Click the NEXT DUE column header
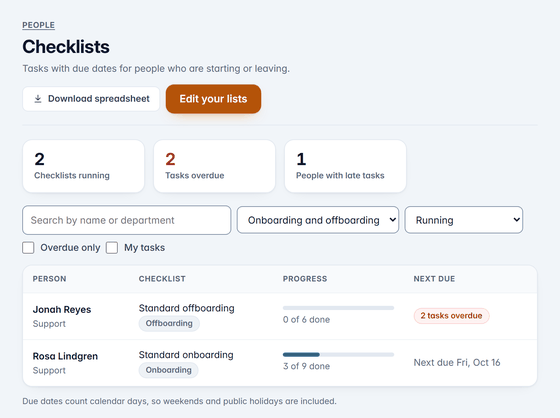 434,279
